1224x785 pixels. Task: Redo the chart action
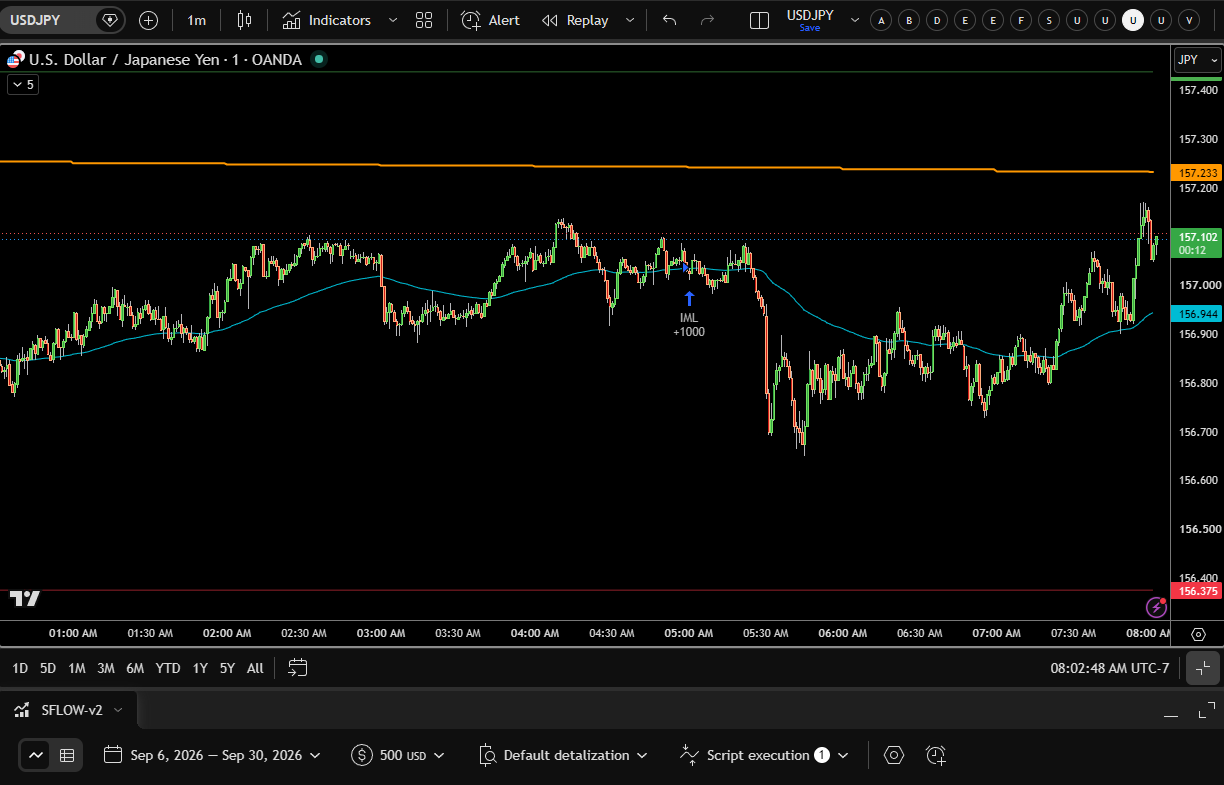pos(707,20)
